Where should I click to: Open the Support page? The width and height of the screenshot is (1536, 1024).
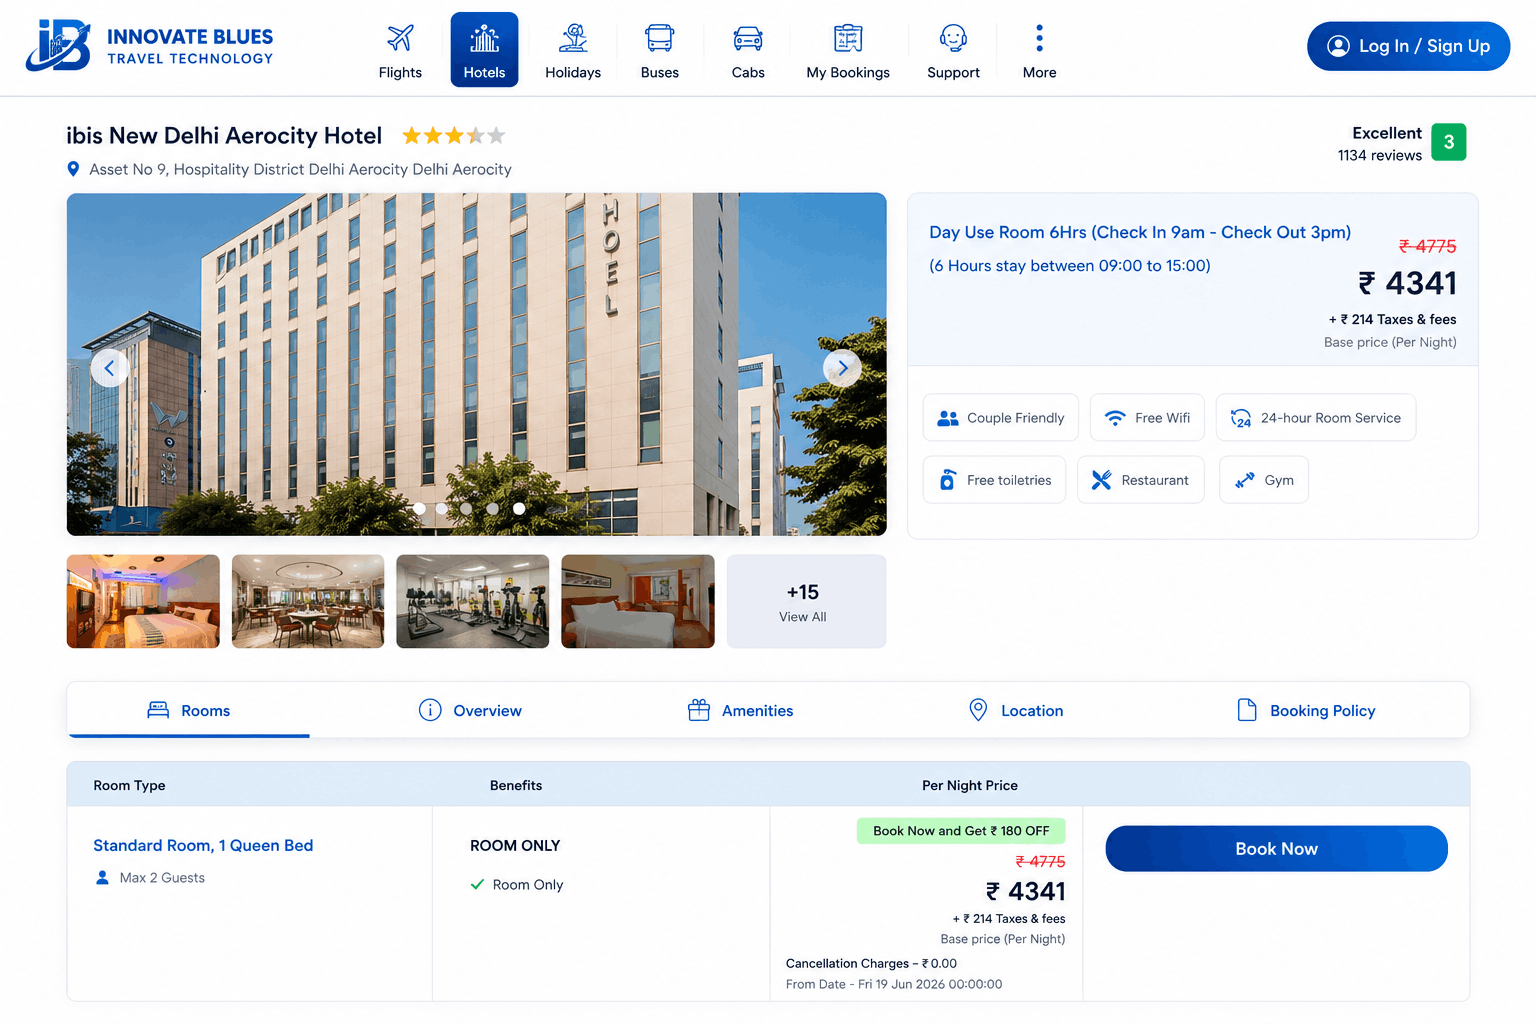click(953, 50)
